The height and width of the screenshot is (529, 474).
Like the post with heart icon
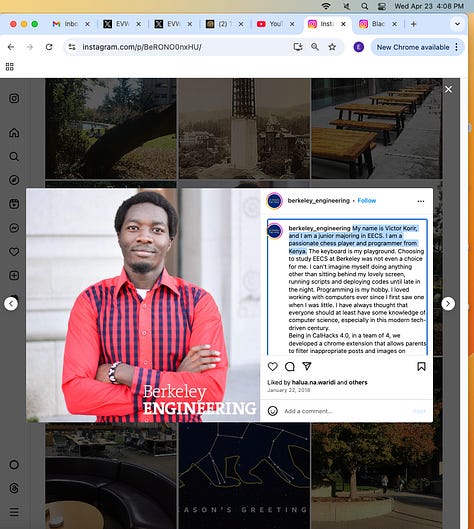(x=273, y=366)
